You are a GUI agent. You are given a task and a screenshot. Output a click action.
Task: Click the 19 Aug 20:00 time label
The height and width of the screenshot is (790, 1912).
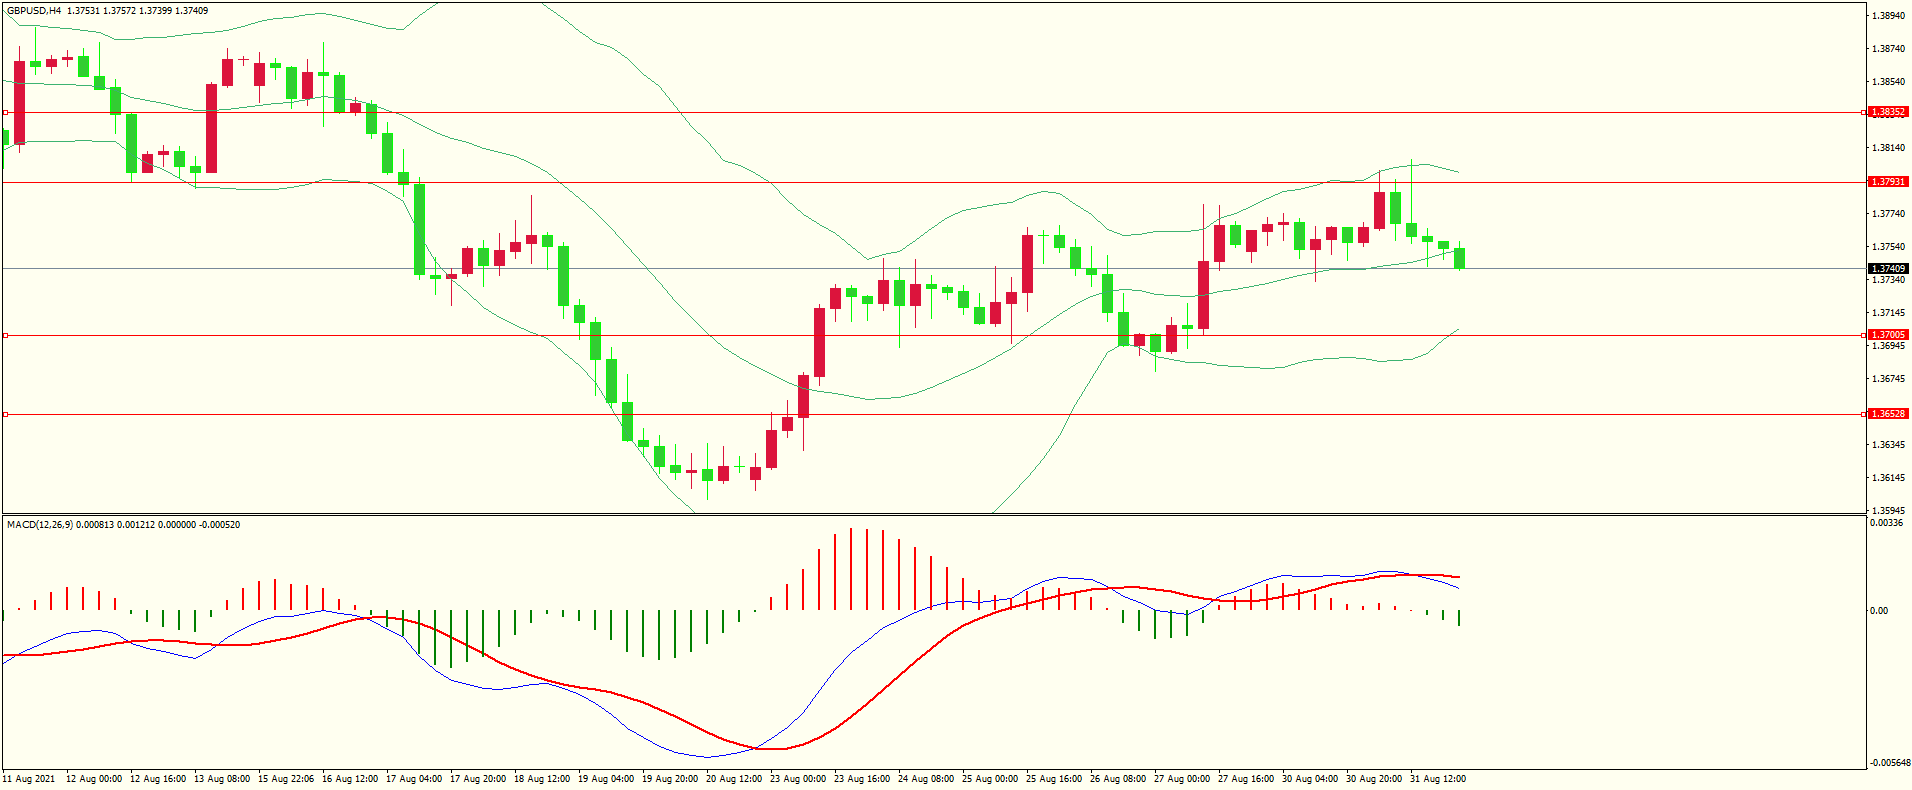(670, 779)
